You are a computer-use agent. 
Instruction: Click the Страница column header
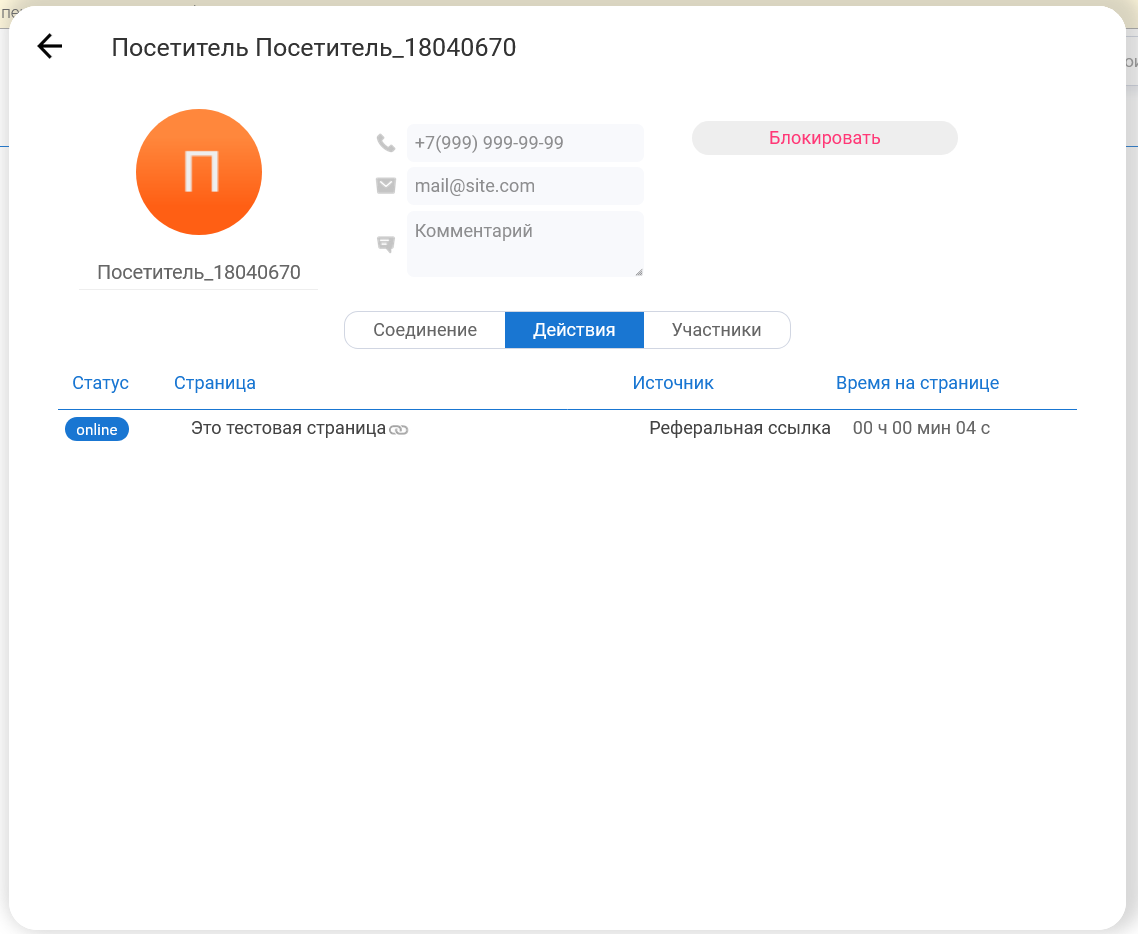tap(215, 383)
